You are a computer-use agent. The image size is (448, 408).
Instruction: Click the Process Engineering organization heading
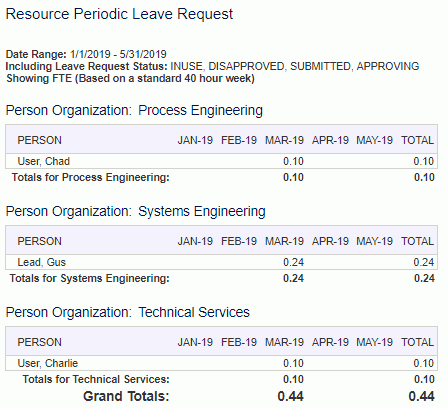pyautogui.click(x=134, y=111)
